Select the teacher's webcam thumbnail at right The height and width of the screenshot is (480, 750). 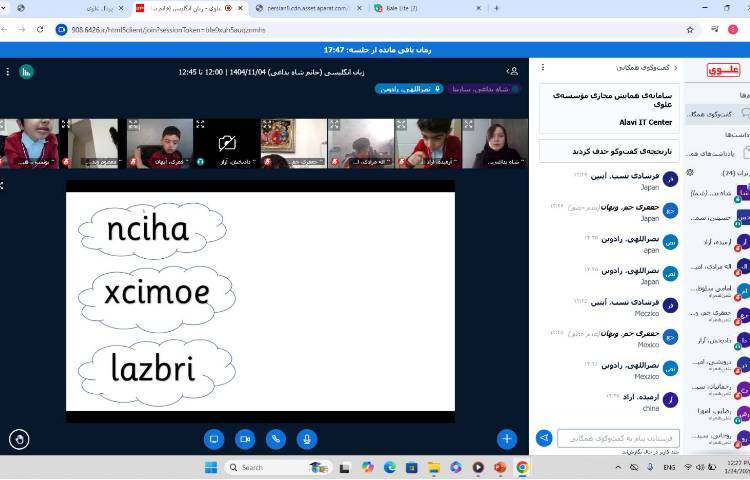pyautogui.click(x=495, y=143)
